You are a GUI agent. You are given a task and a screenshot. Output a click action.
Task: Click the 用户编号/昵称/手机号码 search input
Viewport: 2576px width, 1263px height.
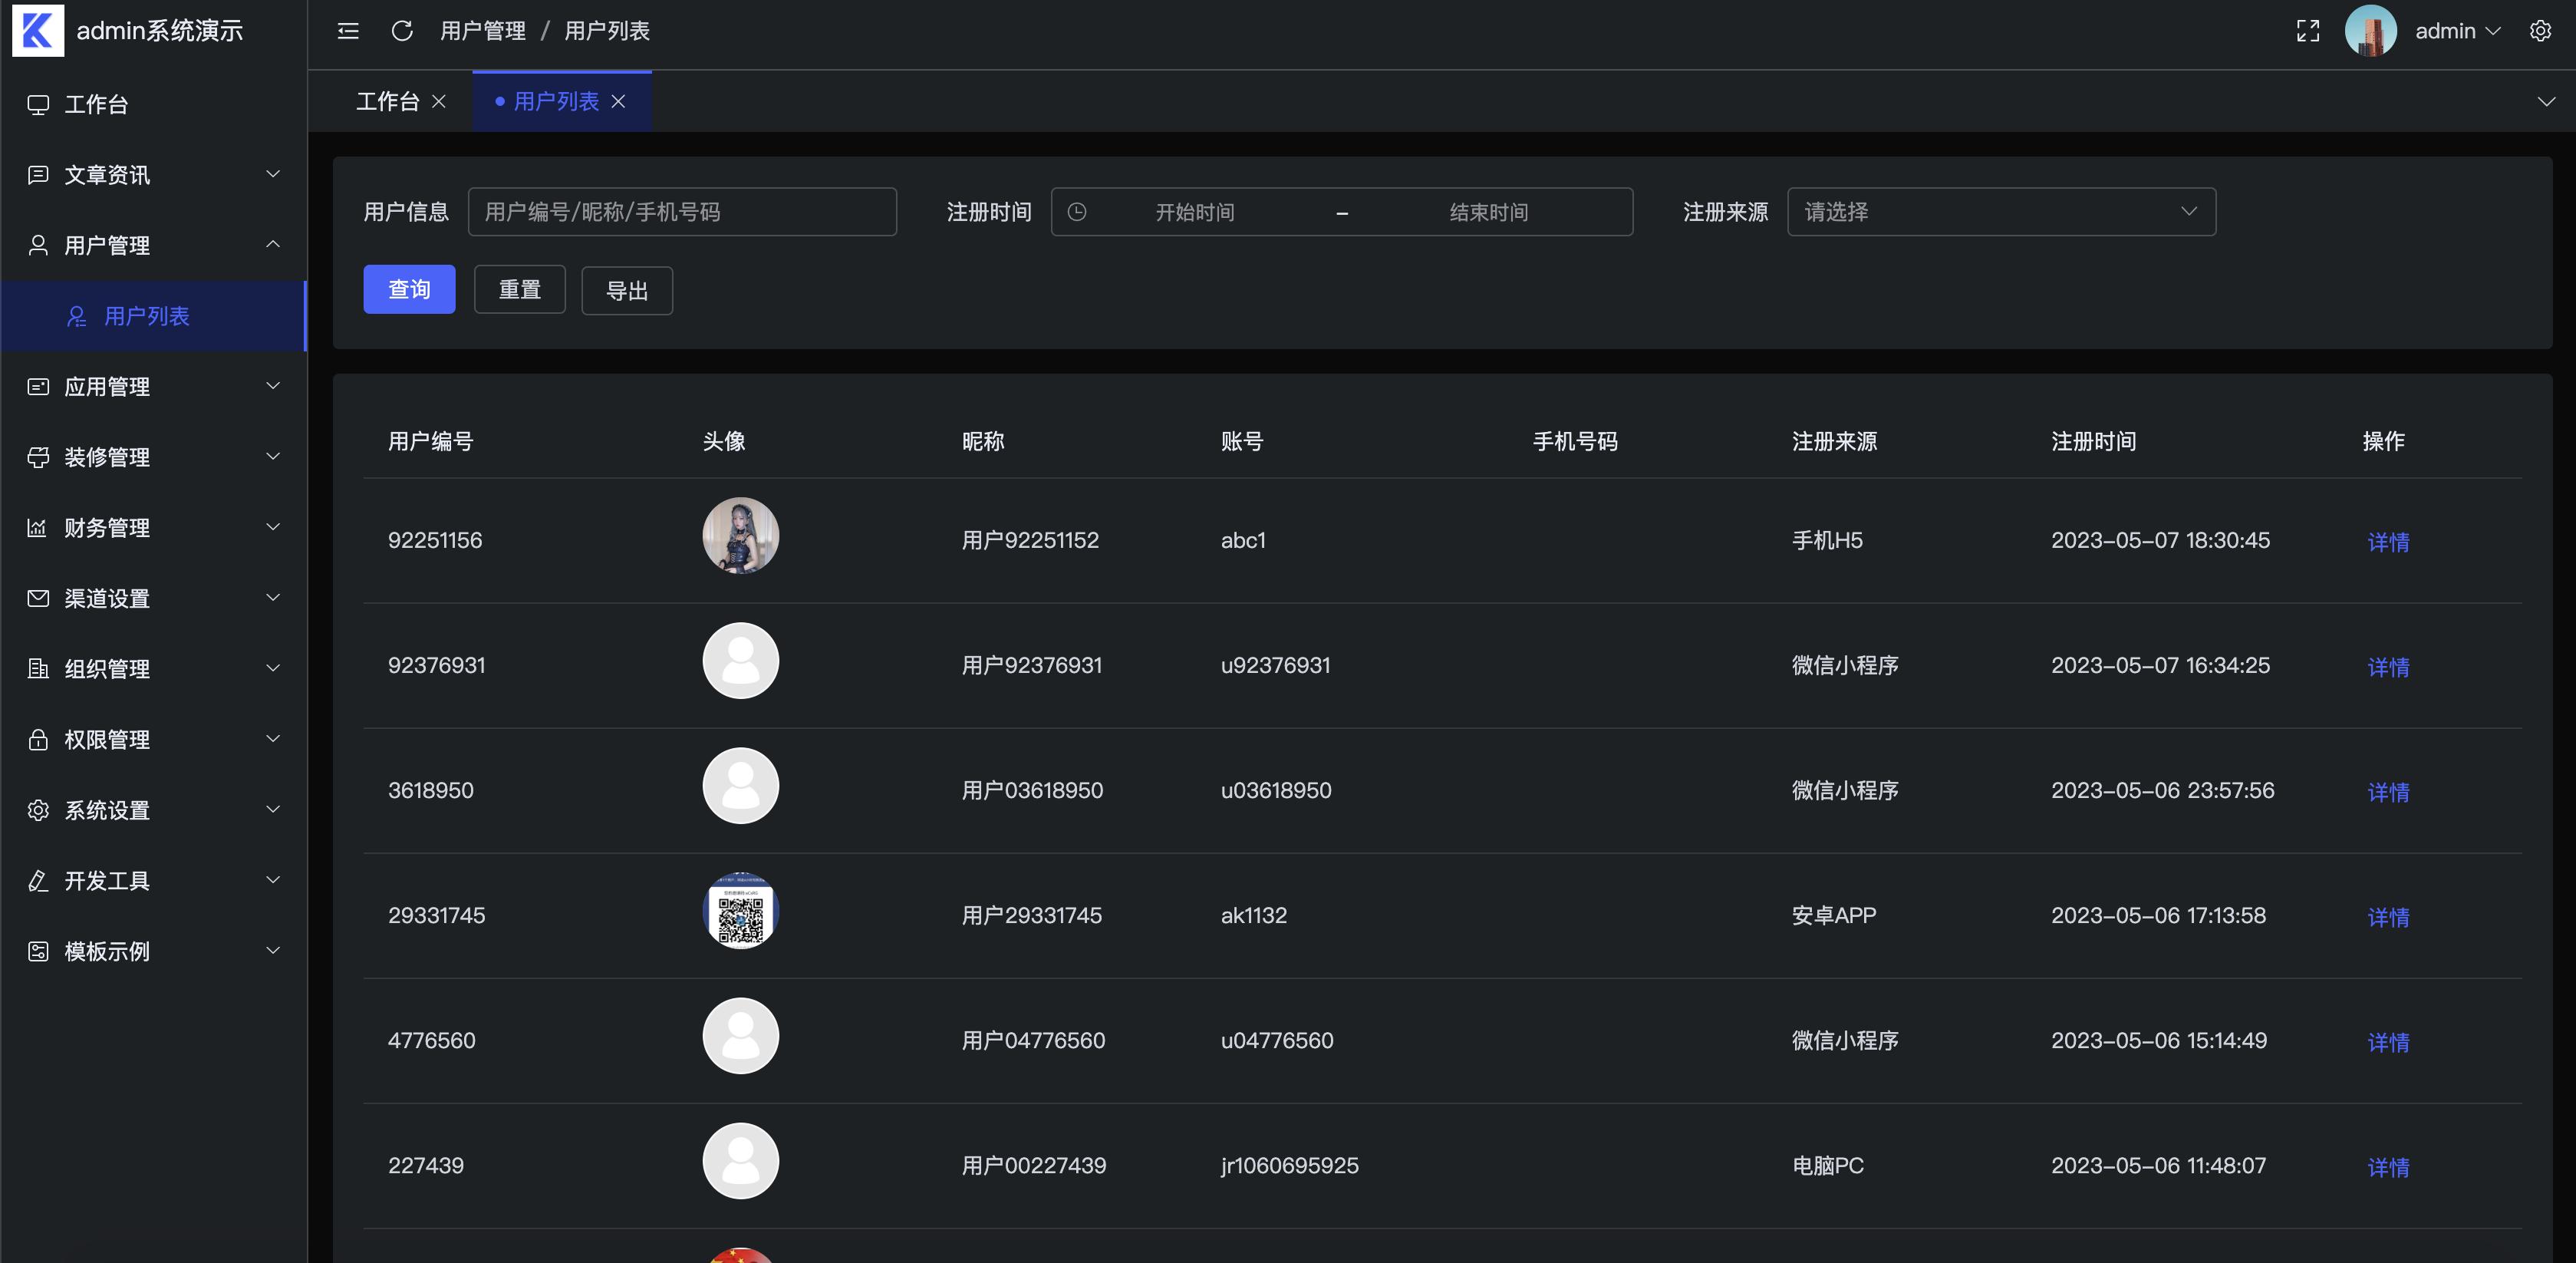(682, 211)
